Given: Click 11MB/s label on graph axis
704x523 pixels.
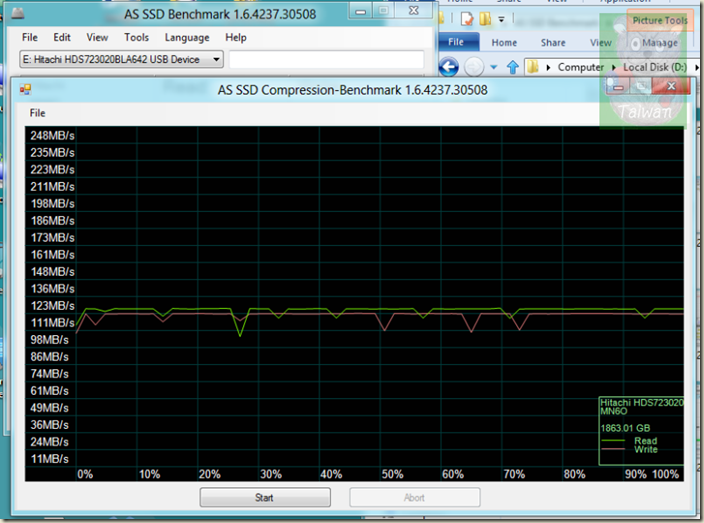Looking at the screenshot, I should pyautogui.click(x=49, y=459).
